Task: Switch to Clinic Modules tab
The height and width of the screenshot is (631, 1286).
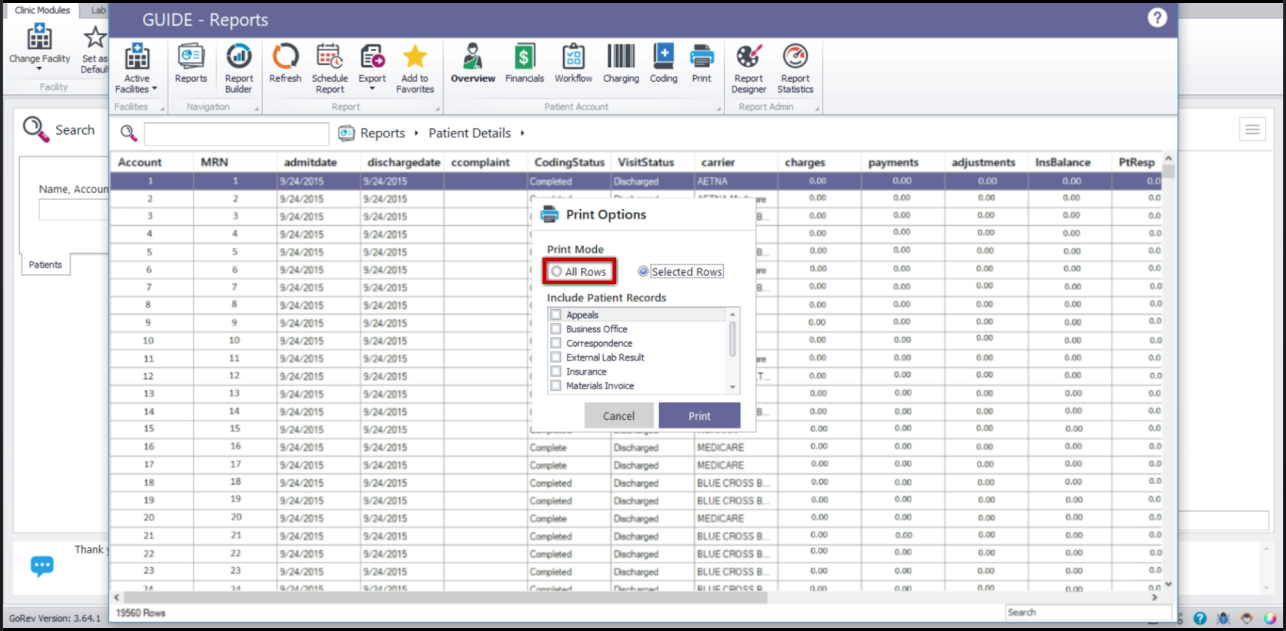Action: pos(42,10)
